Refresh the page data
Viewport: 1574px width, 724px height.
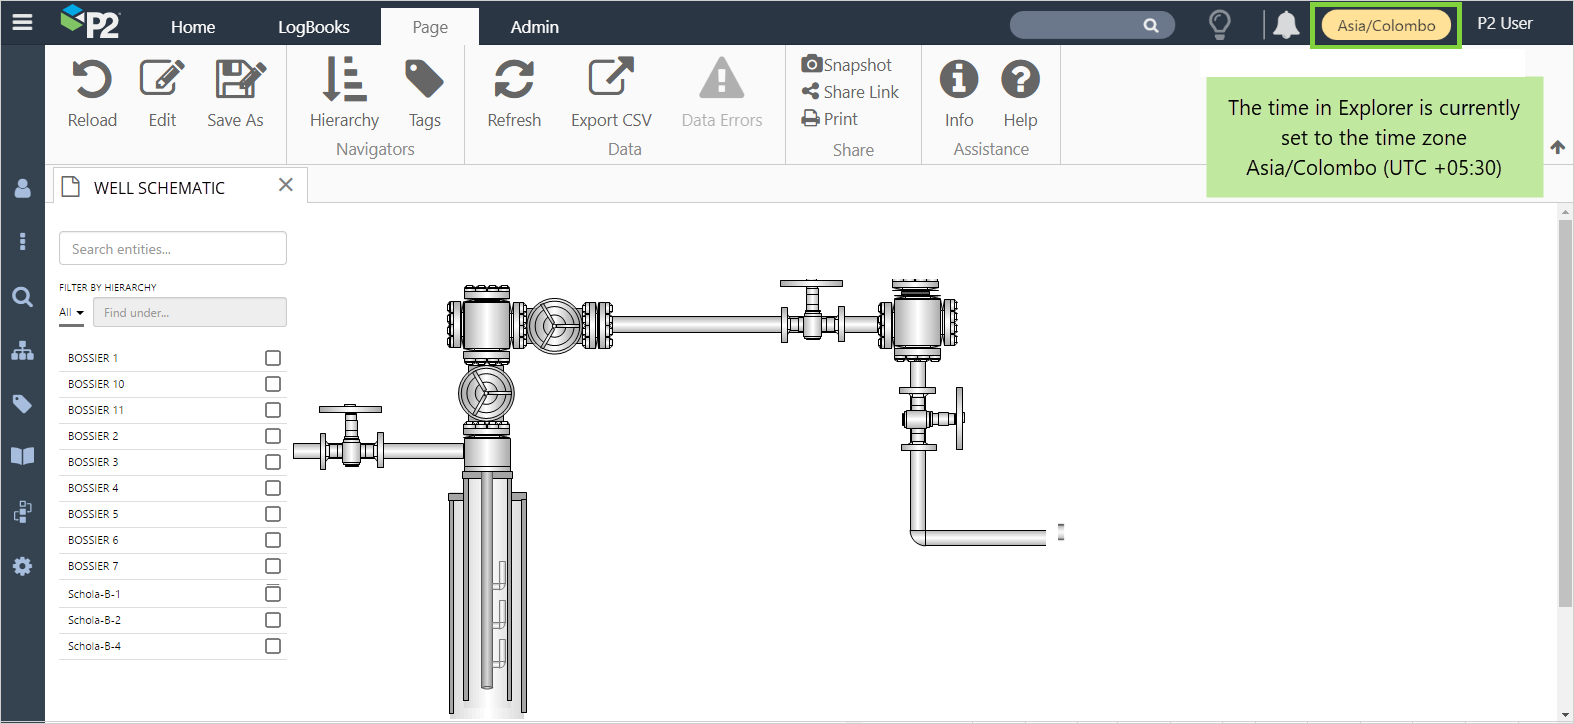coord(514,80)
